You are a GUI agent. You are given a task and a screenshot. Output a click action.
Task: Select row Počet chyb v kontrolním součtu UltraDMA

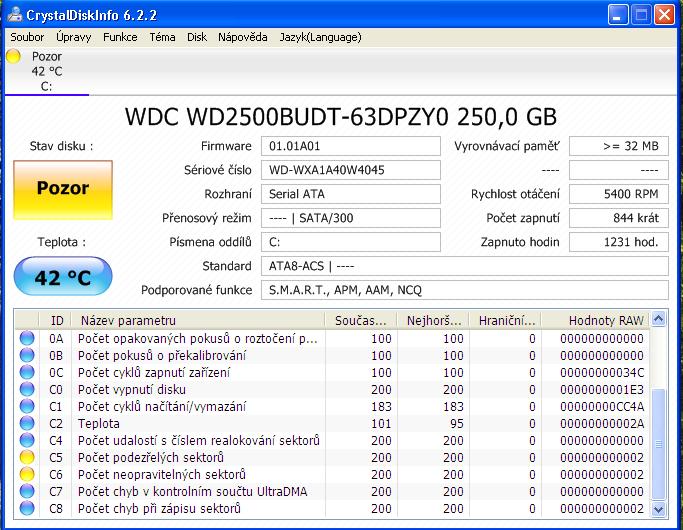pyautogui.click(x=332, y=491)
